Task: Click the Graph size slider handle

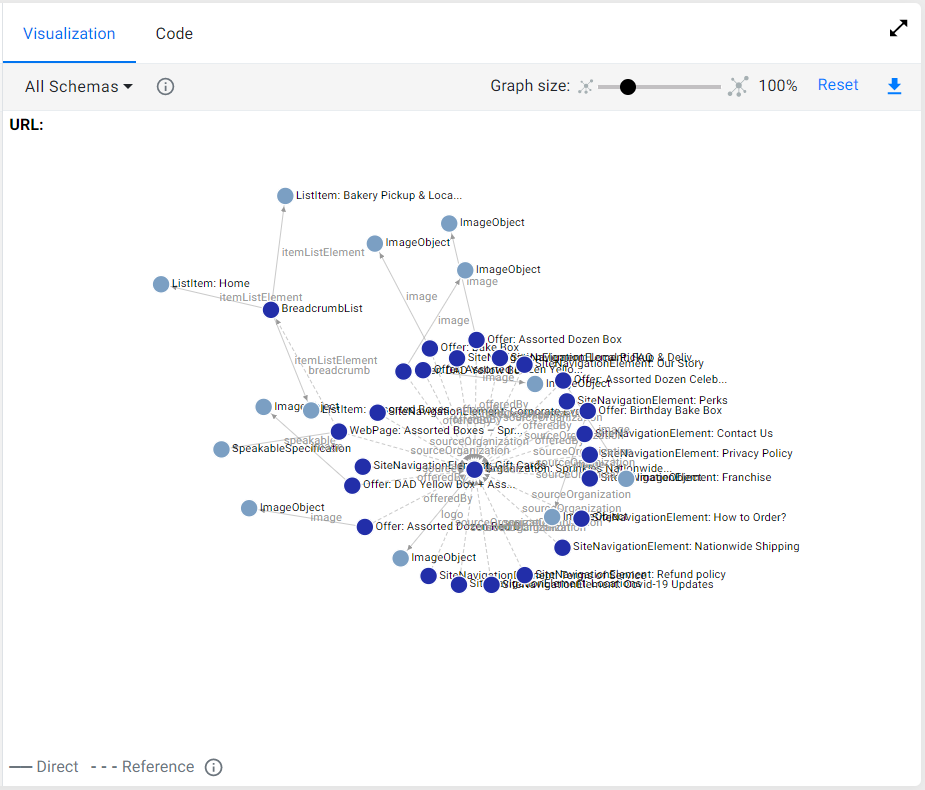Action: [x=628, y=87]
